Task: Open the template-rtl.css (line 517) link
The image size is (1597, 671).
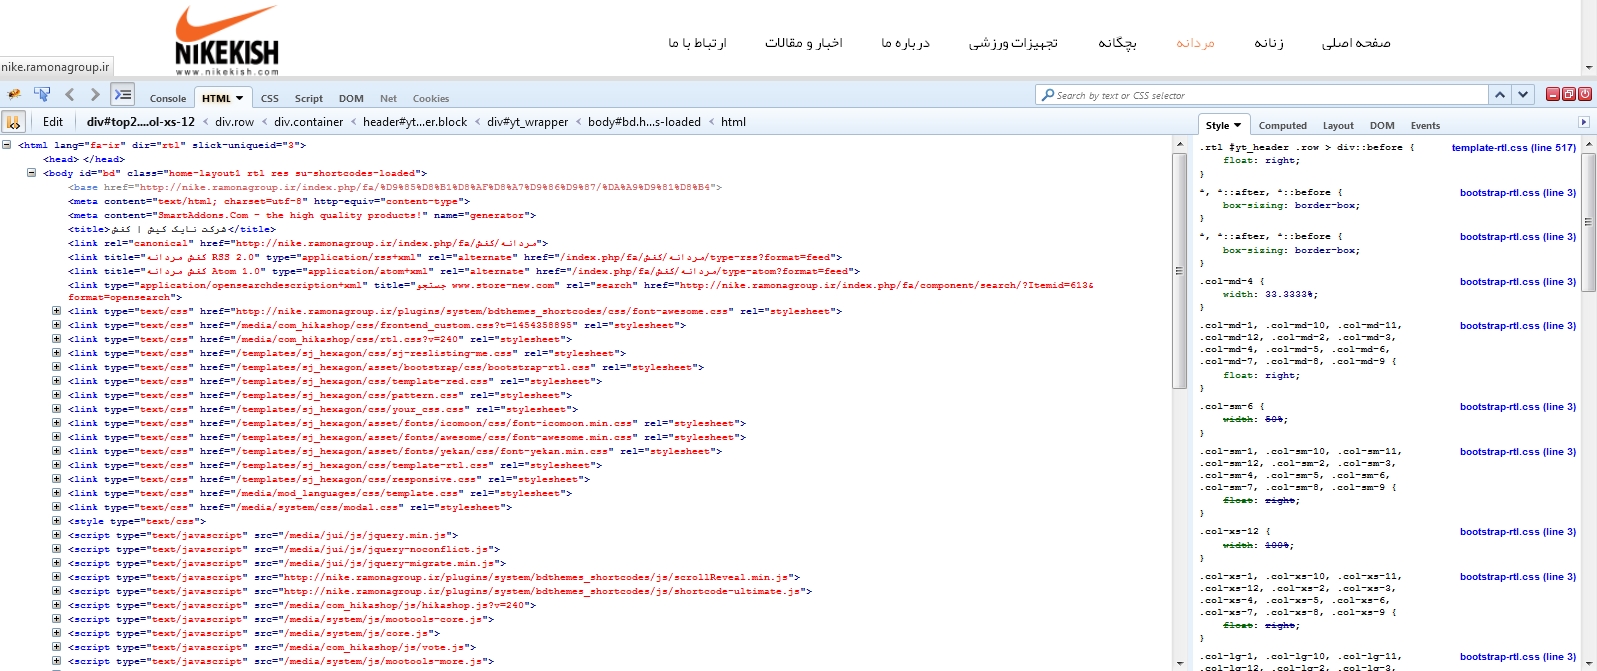Action: 1513,147
